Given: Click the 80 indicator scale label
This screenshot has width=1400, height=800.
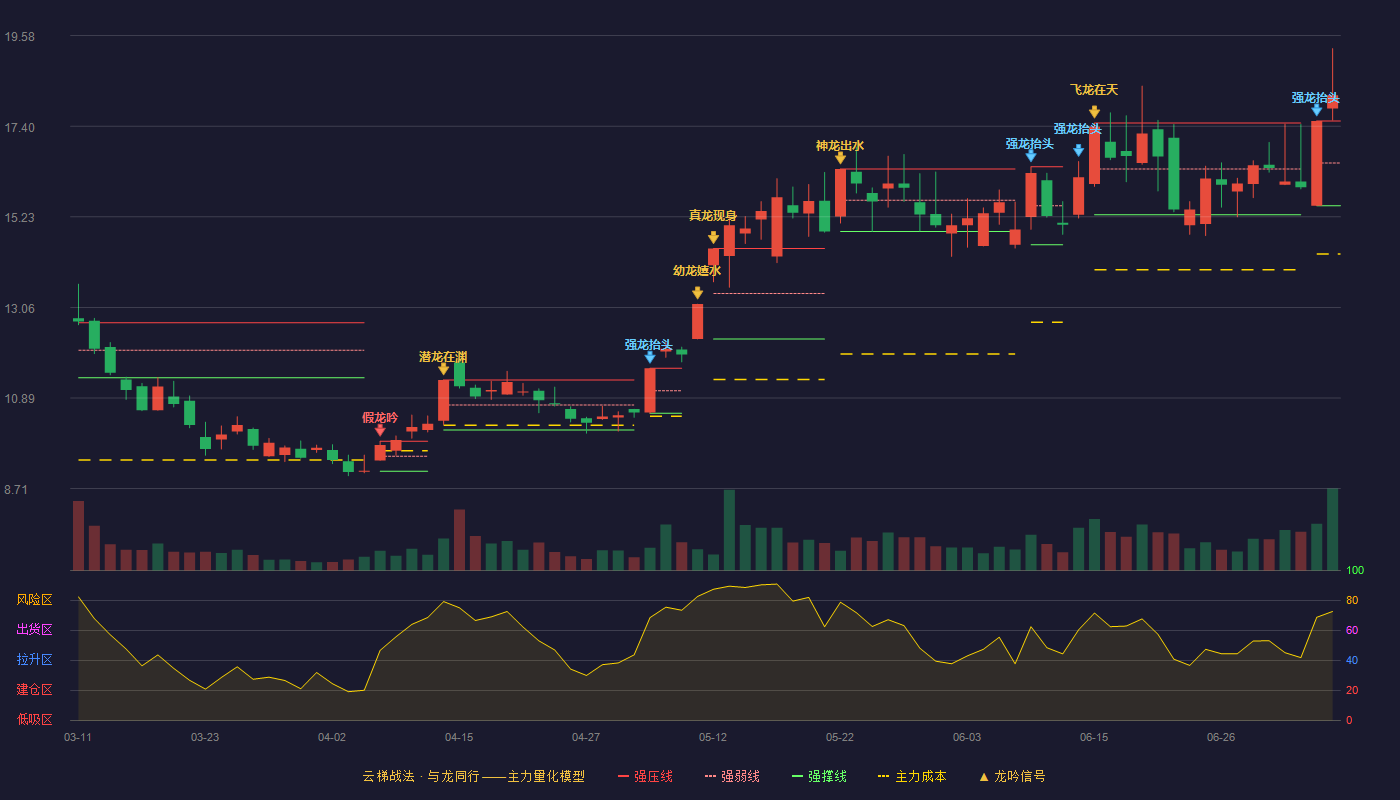Looking at the screenshot, I should coord(1352,600).
